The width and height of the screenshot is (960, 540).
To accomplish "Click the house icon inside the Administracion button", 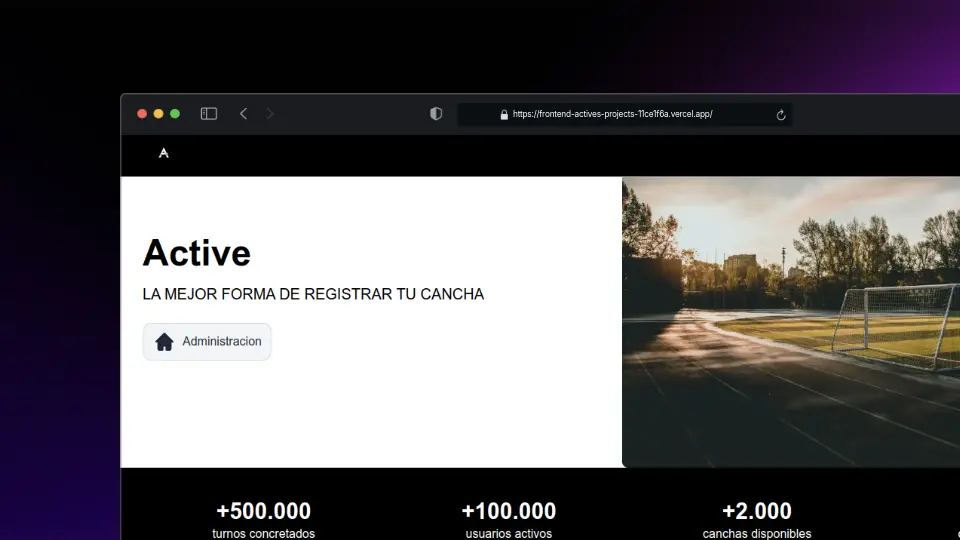I will [165, 342].
